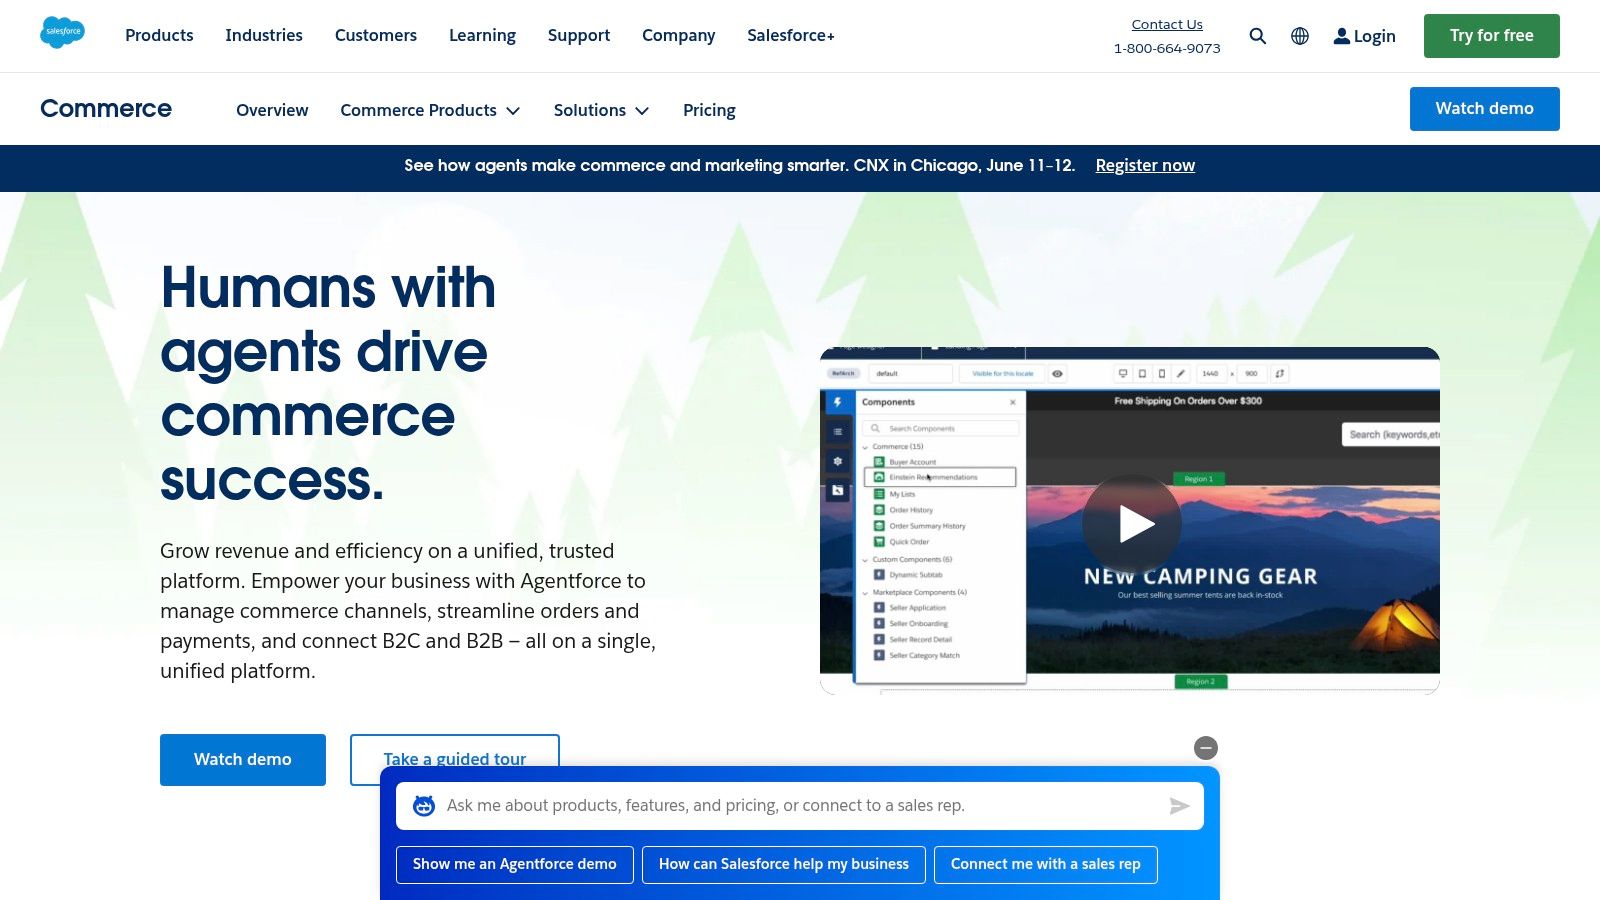The height and width of the screenshot is (900, 1600).
Task: Click Watch demo in the sub-navigation
Action: click(x=1485, y=109)
